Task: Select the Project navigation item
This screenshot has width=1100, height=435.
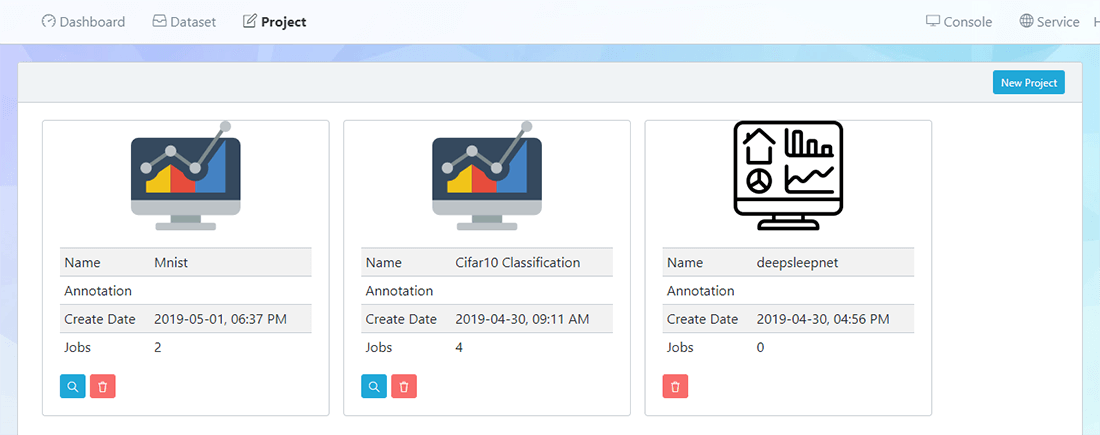Action: tap(274, 22)
